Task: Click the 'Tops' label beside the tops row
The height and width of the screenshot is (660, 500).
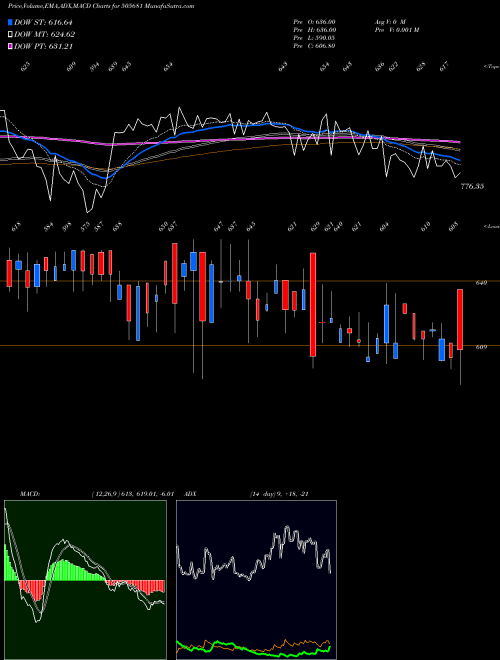Action: click(x=491, y=67)
